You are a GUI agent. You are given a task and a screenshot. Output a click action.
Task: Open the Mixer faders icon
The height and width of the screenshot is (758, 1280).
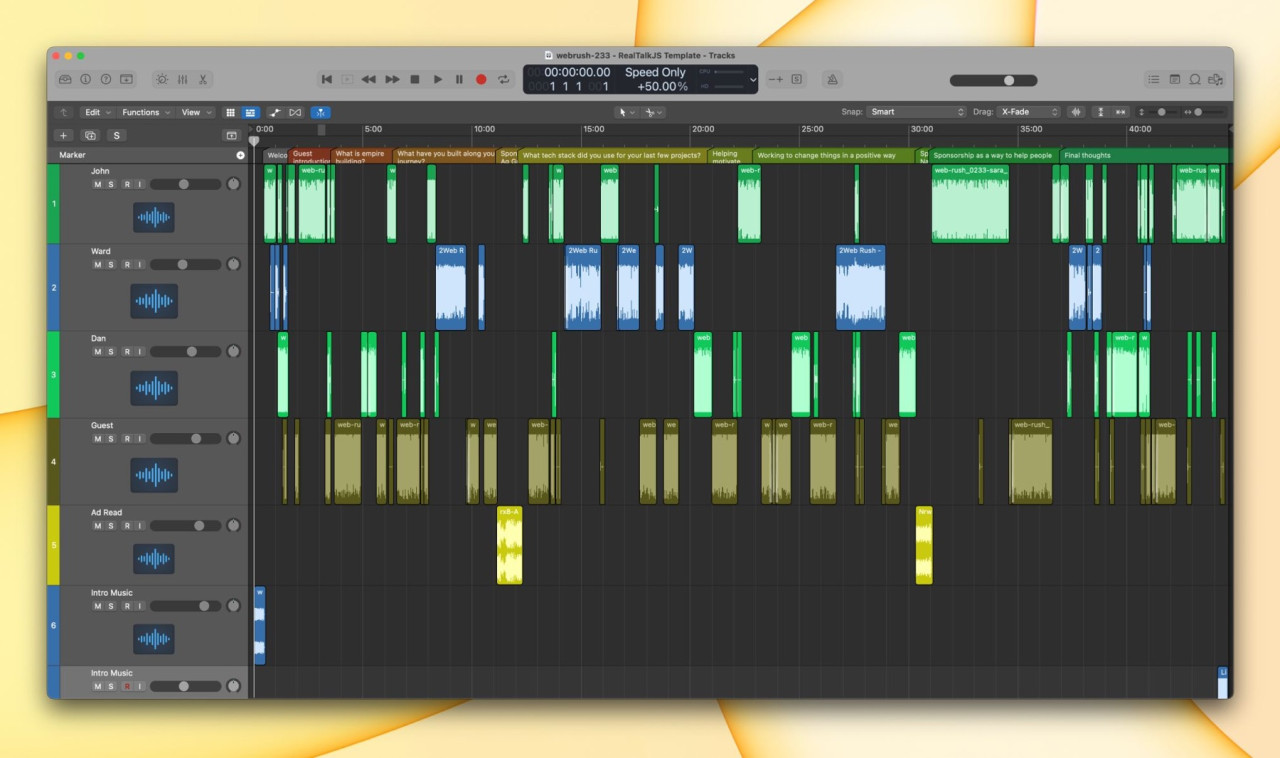click(x=184, y=79)
